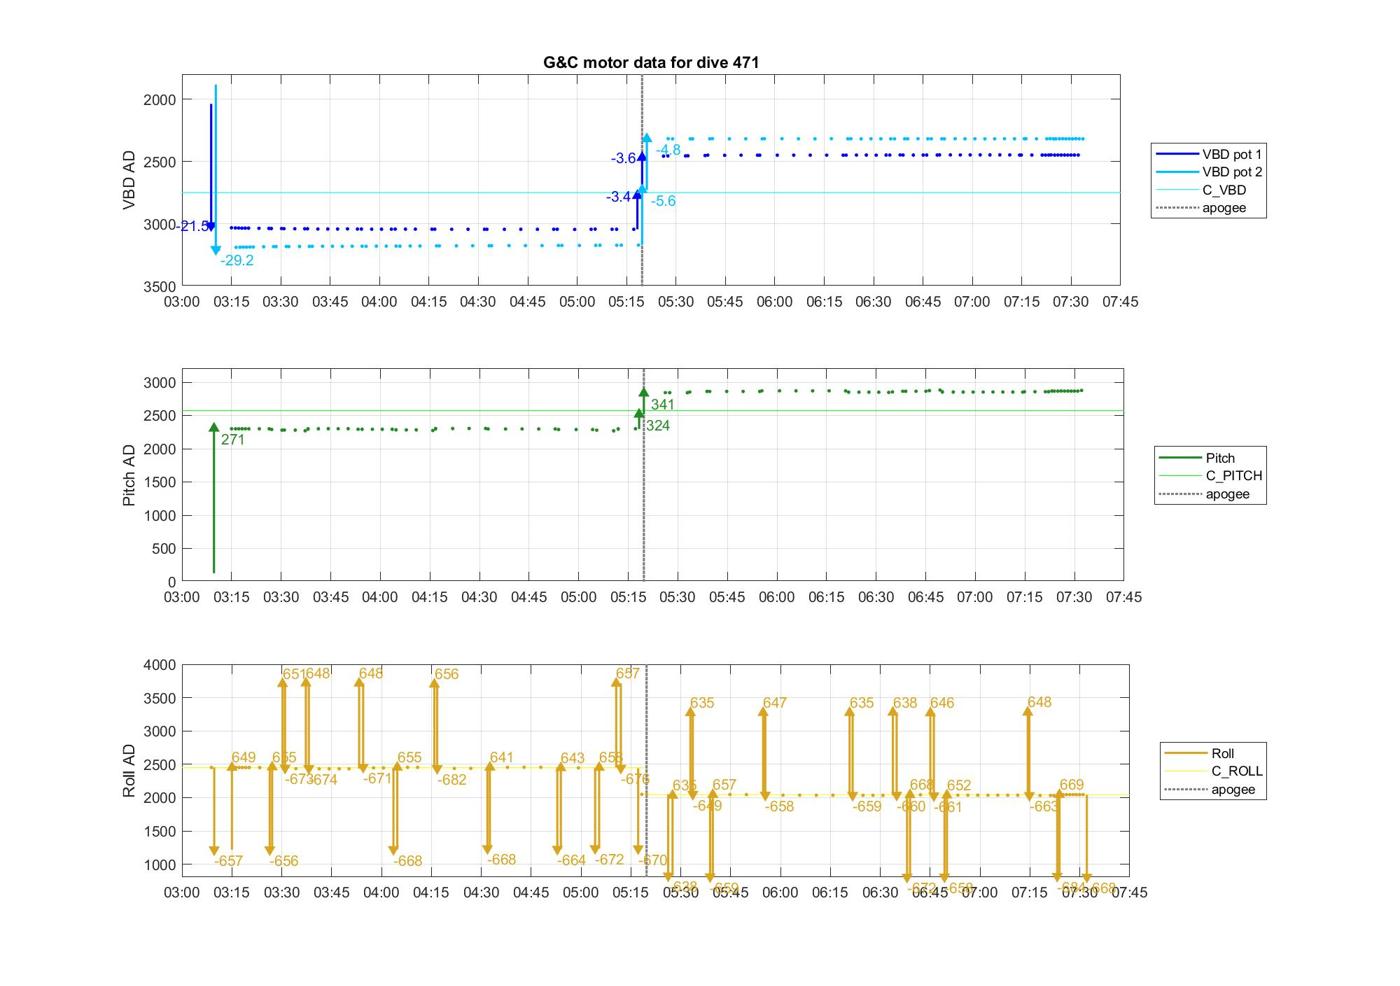Click the "Pitch AD" y-axis label
Viewport: 1400px width, 986px height.
coord(129,475)
